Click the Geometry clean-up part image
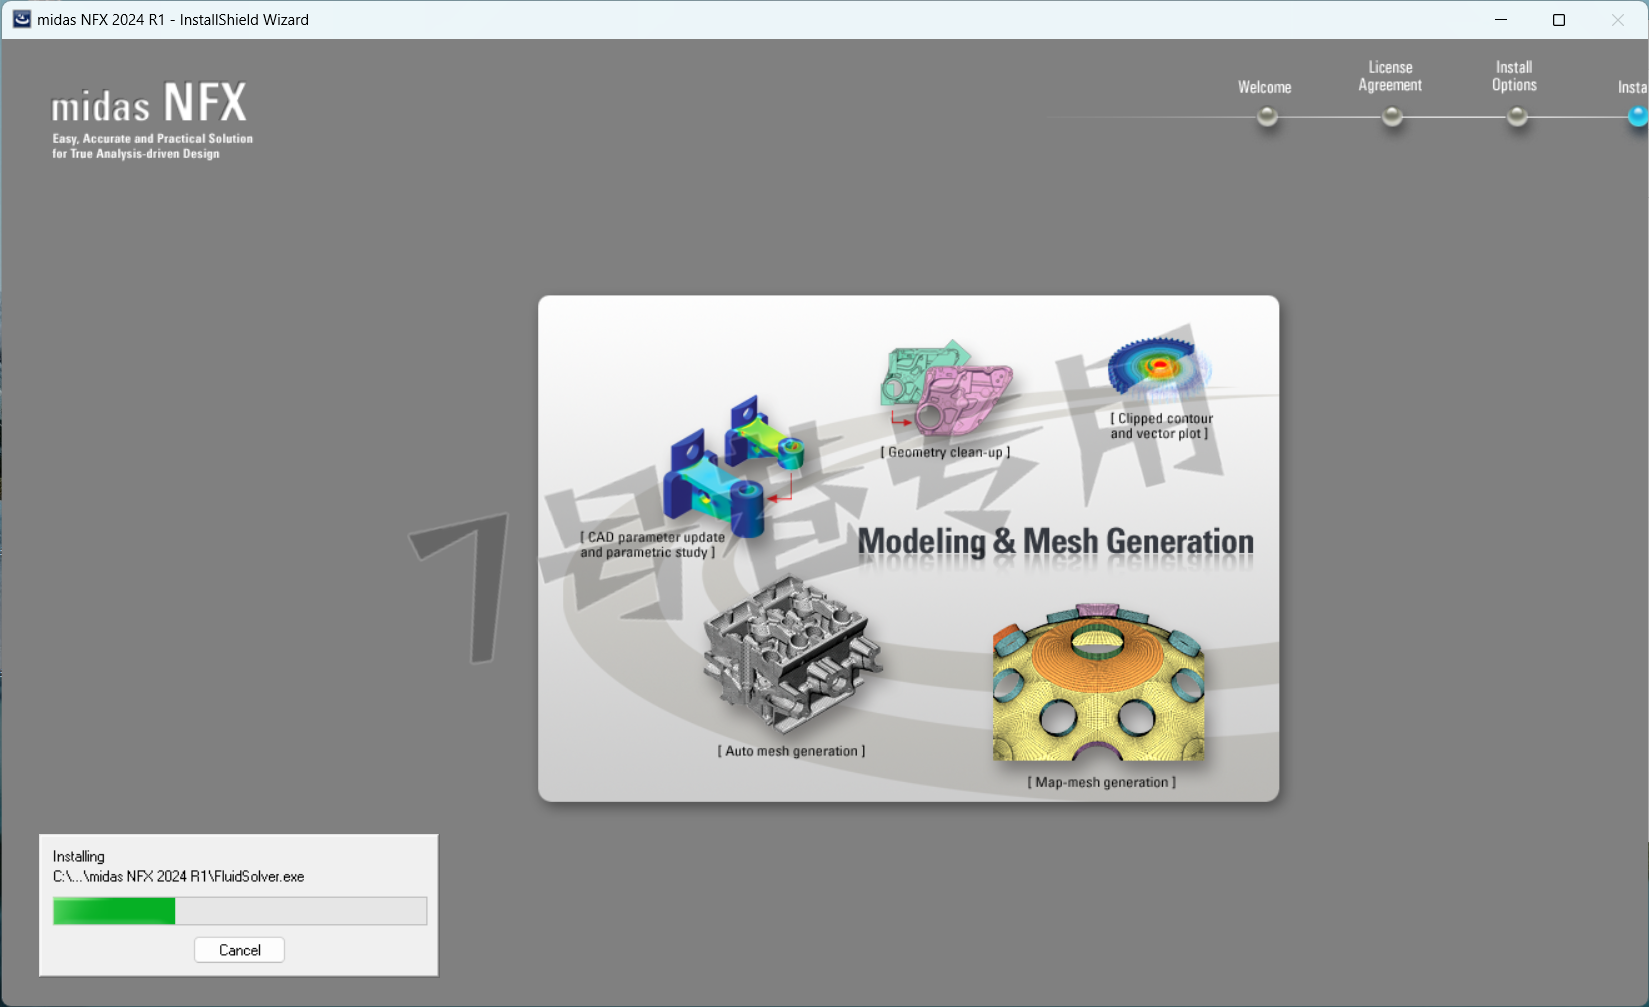The width and height of the screenshot is (1649, 1007). coord(945,387)
